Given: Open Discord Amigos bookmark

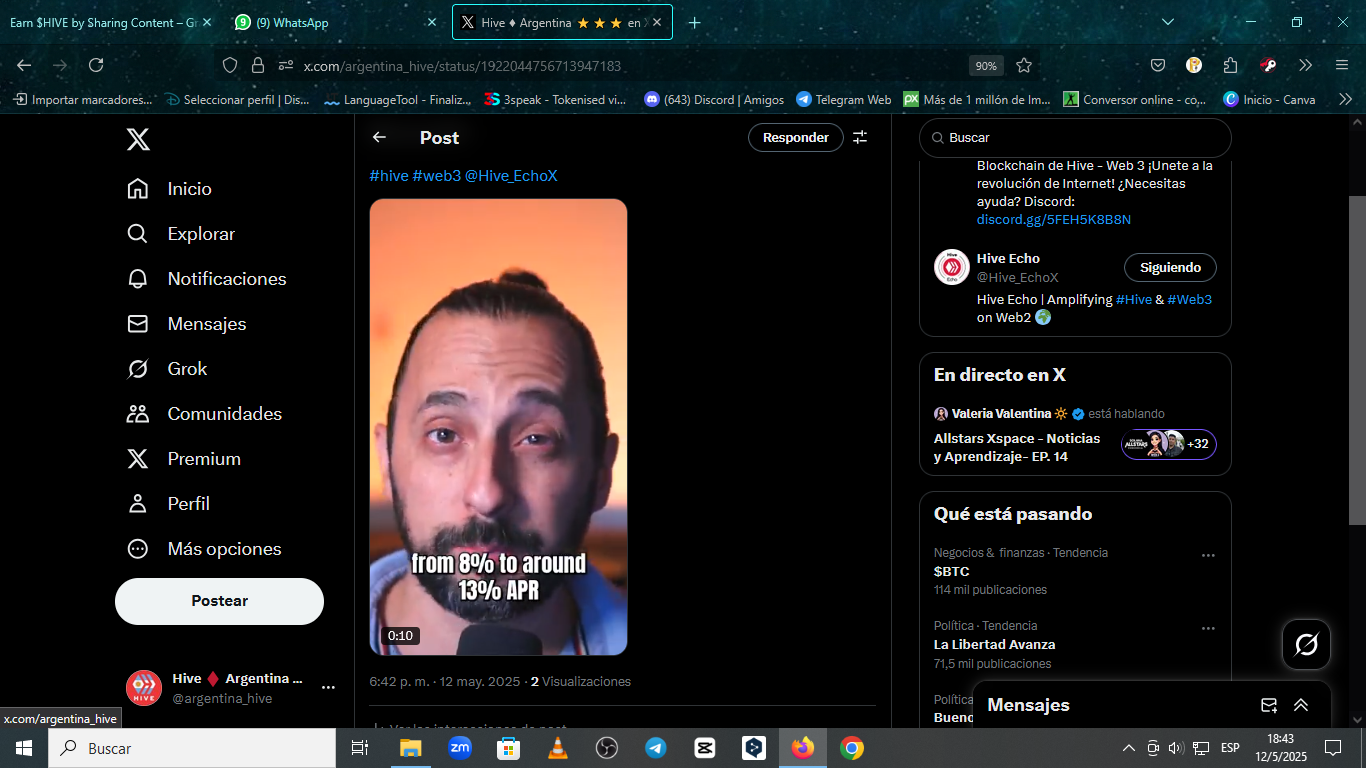Looking at the screenshot, I should point(714,100).
